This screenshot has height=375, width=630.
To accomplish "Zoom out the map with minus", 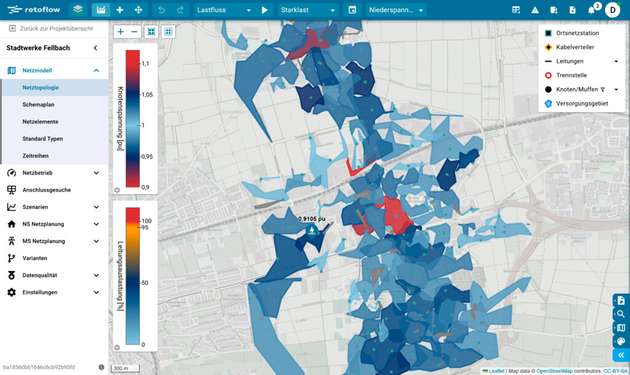I will click(x=134, y=31).
